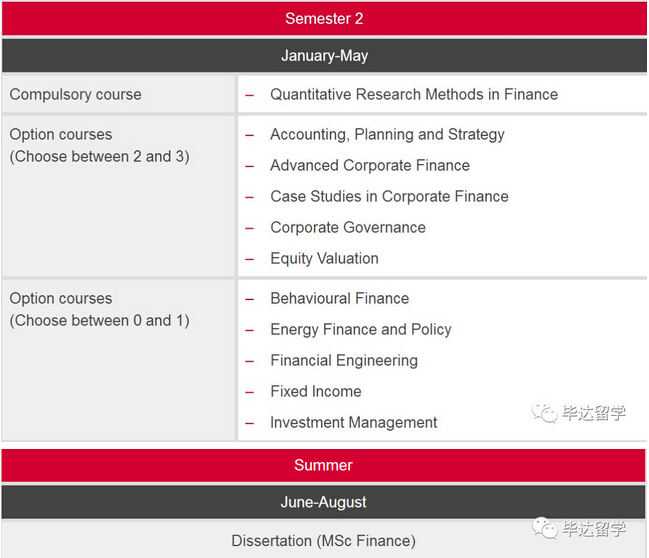Choose Investment Management option
649x558 pixels.
click(x=353, y=422)
